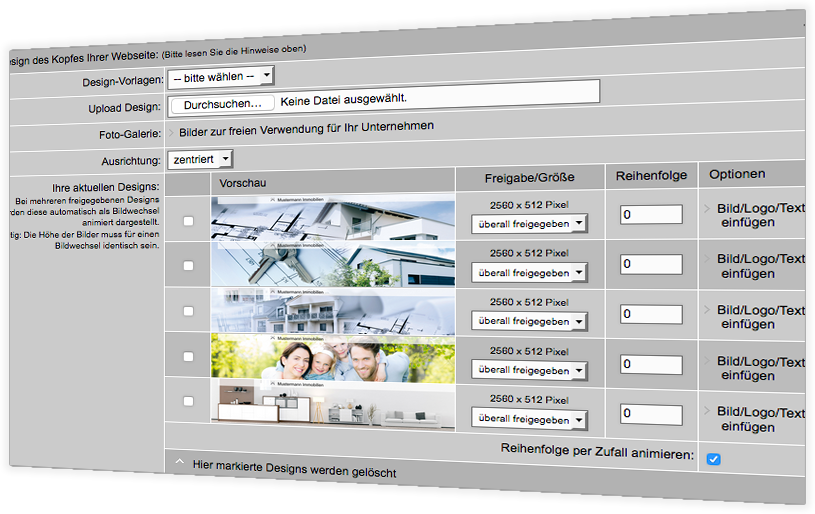Click Bild/Logo/Text einfügen for living room design
Screen dimensions: 815x514
point(760,419)
